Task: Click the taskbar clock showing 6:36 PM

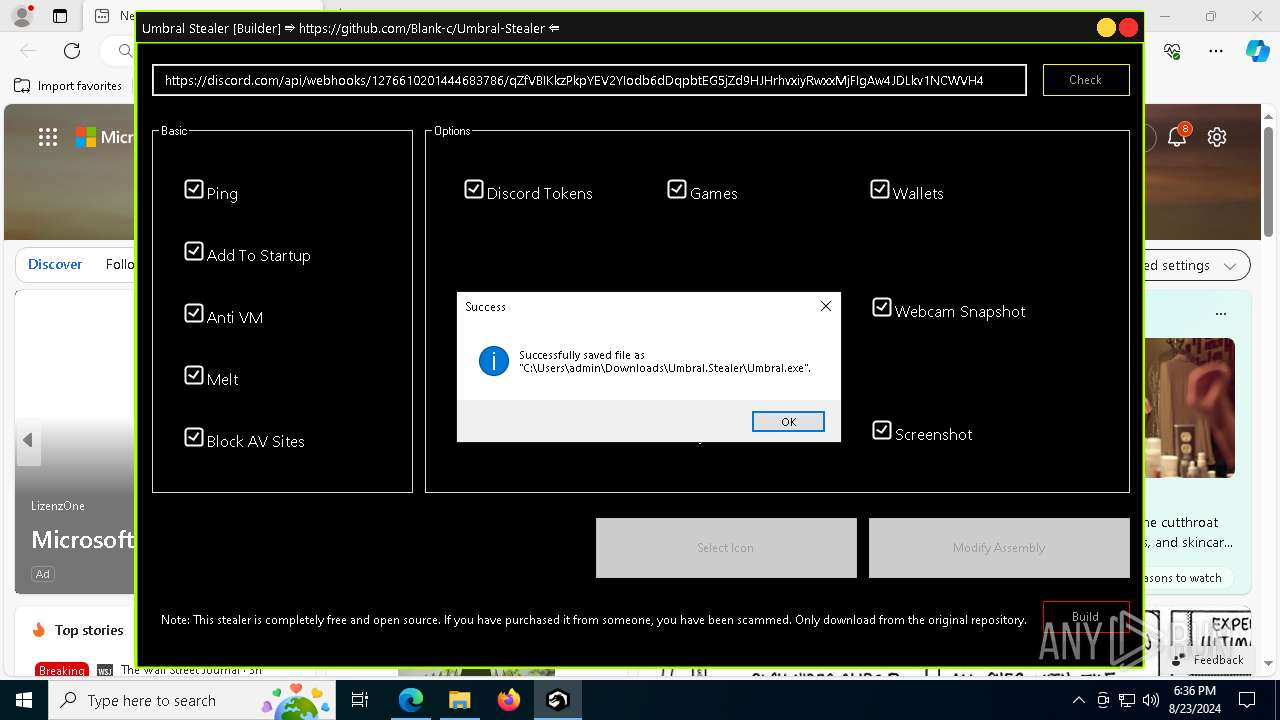Action: click(x=1194, y=700)
